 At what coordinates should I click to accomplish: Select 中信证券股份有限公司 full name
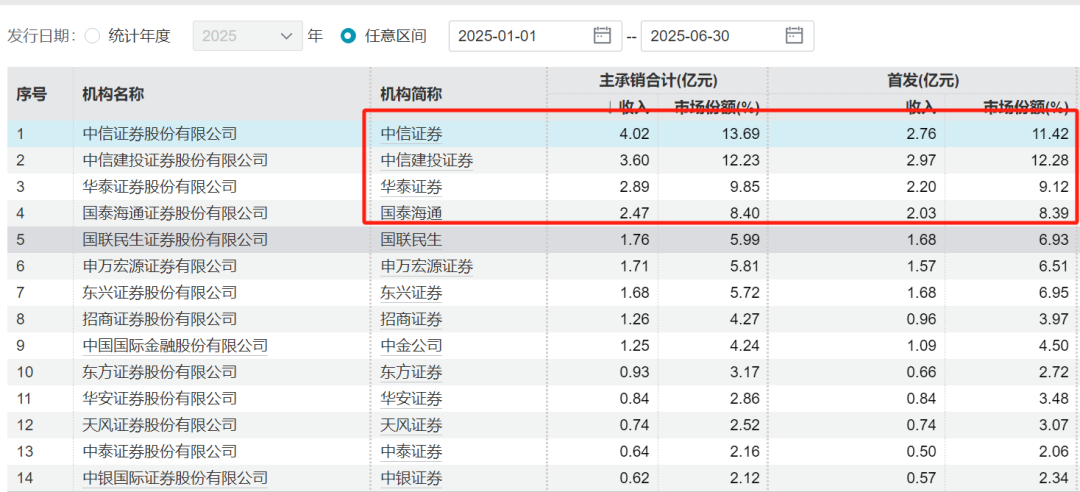159,134
